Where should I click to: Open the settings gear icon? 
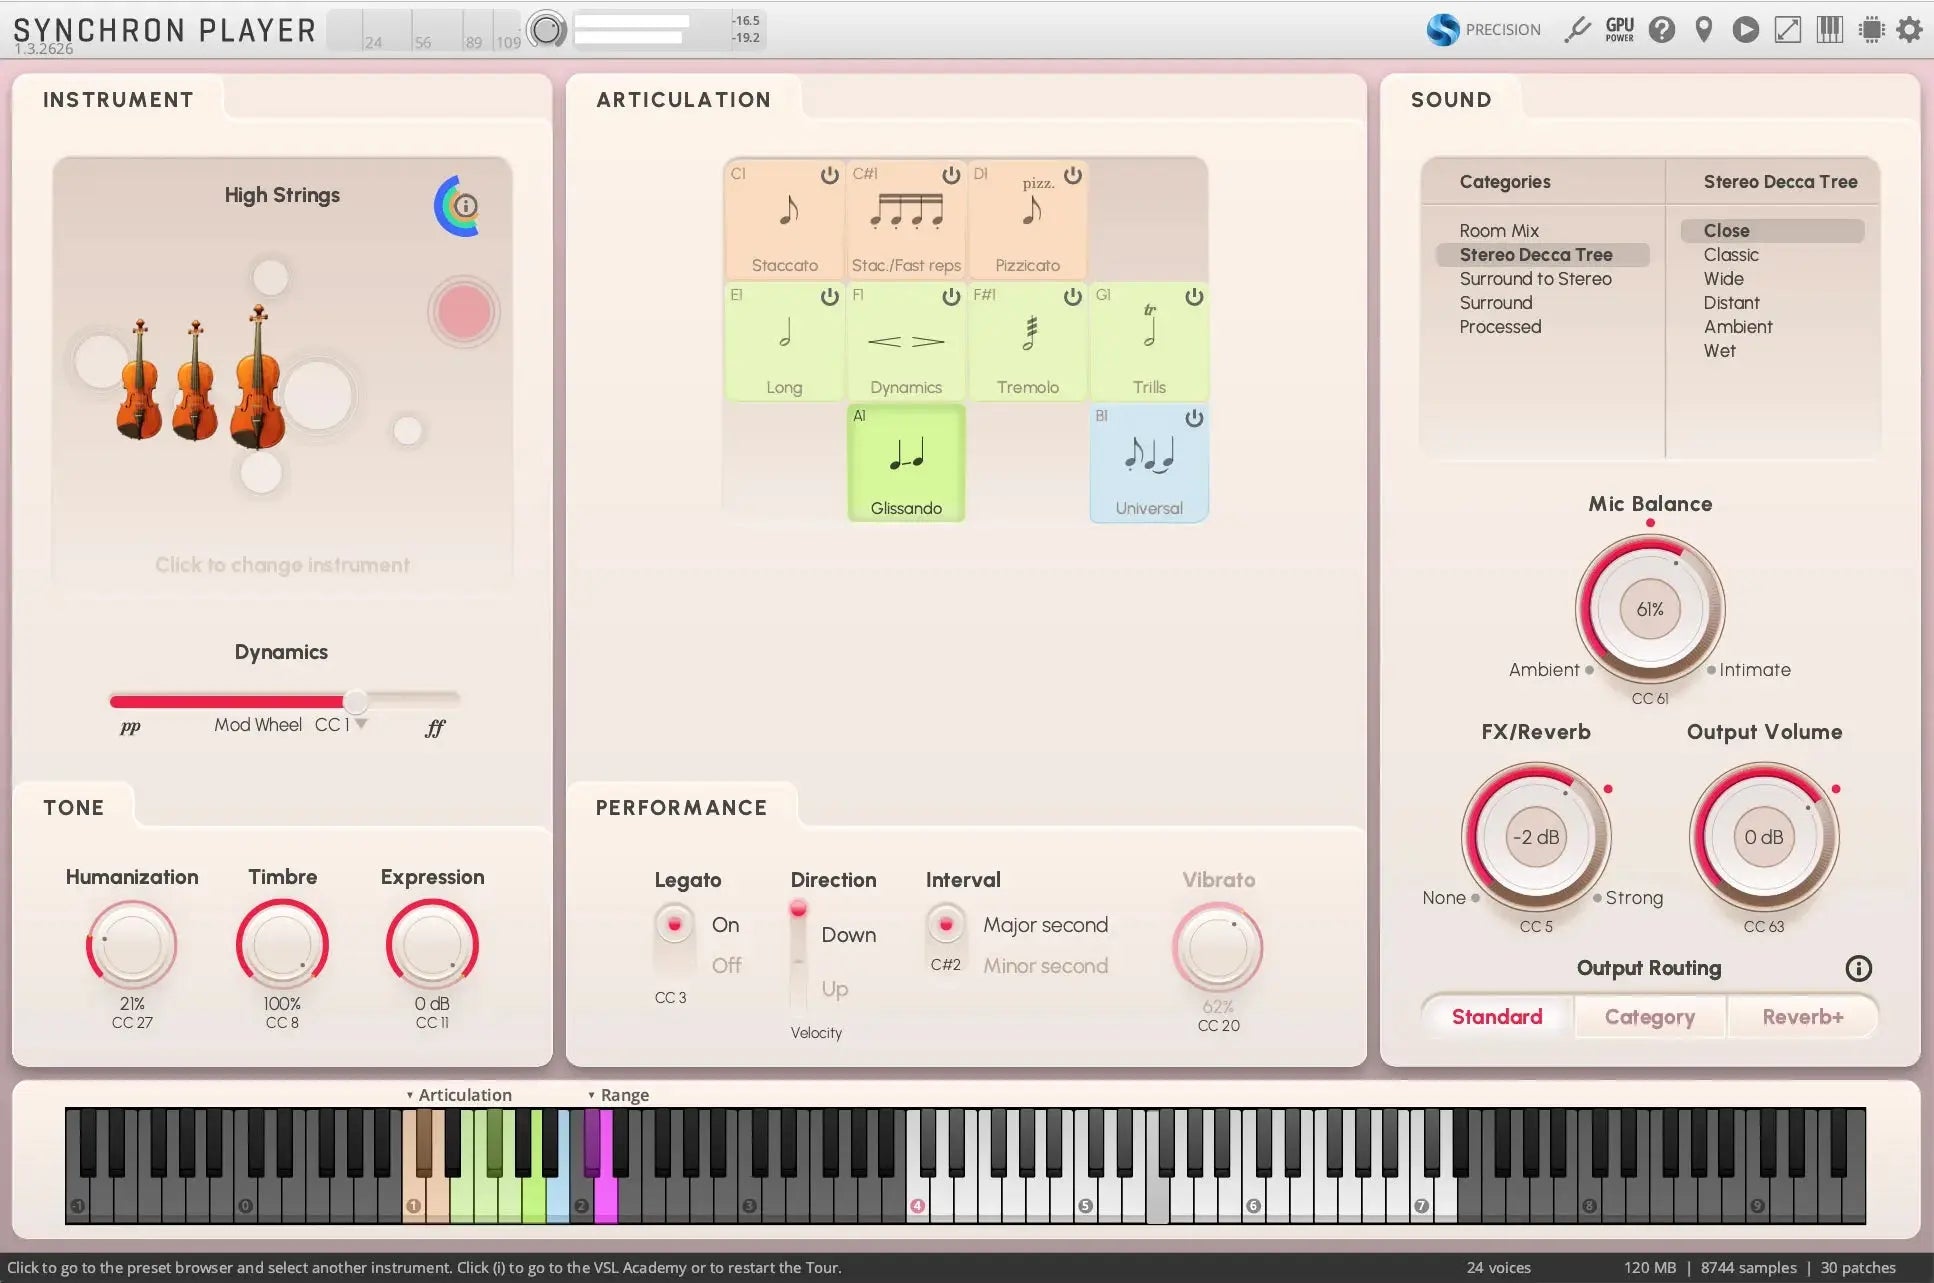[x=1909, y=29]
